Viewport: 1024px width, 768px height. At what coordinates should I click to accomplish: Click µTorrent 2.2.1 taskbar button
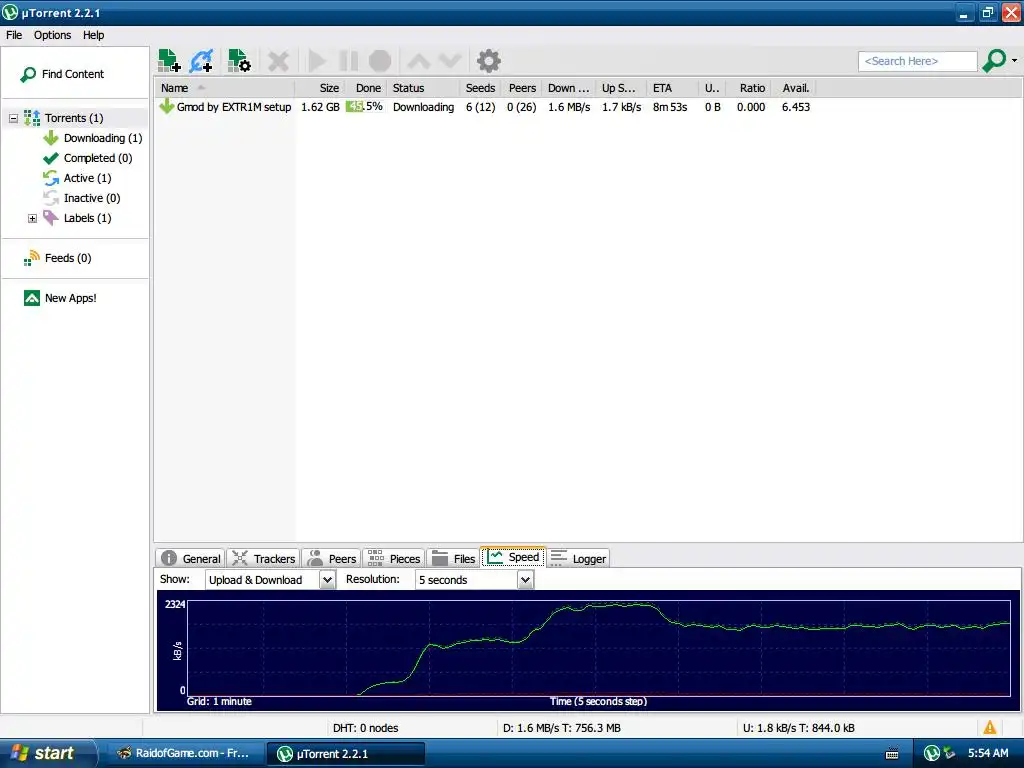[x=345, y=754]
